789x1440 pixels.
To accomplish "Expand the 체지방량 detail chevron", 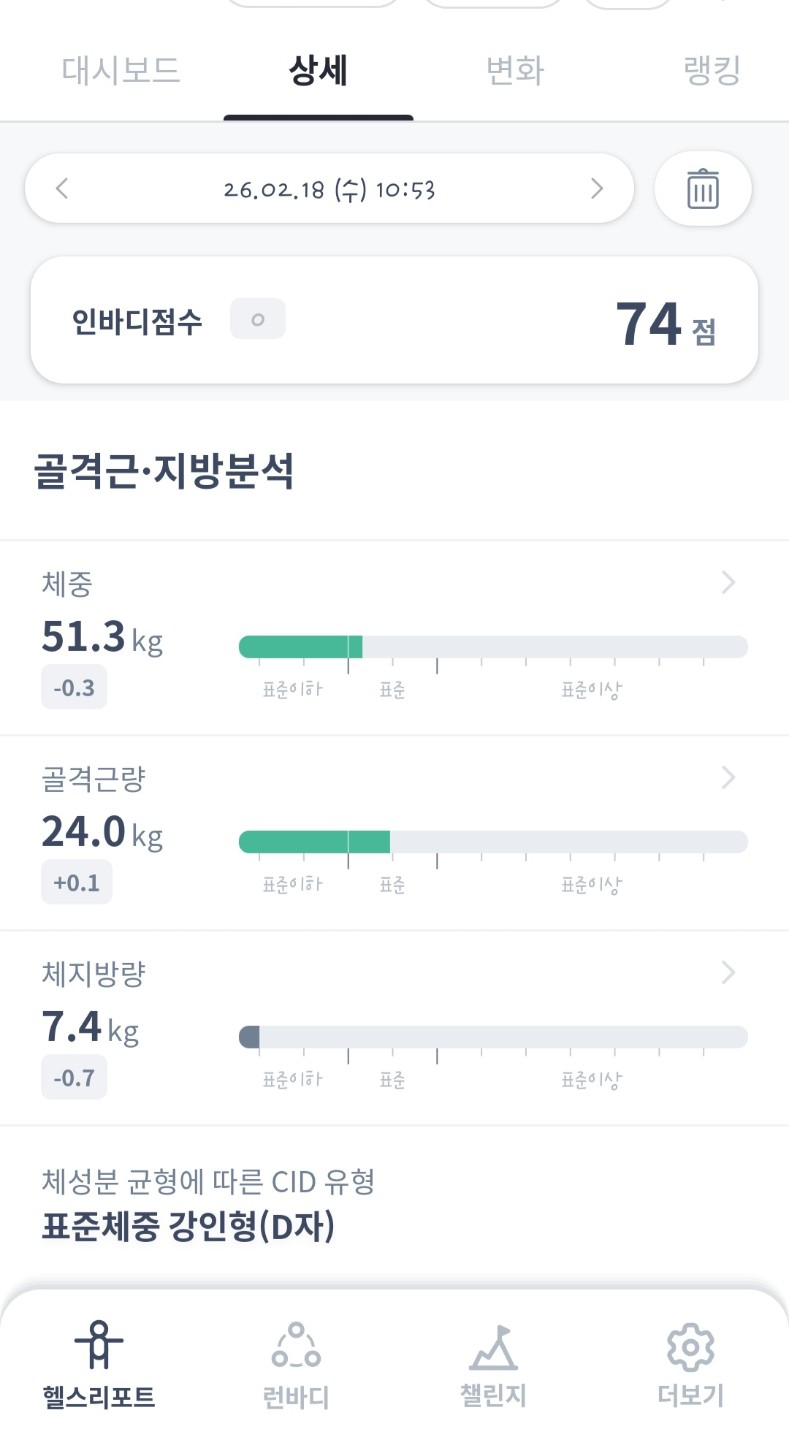I will pos(728,972).
